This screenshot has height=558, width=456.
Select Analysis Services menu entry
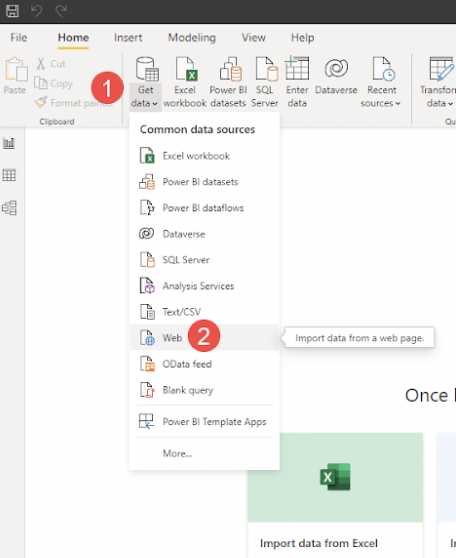204,286
